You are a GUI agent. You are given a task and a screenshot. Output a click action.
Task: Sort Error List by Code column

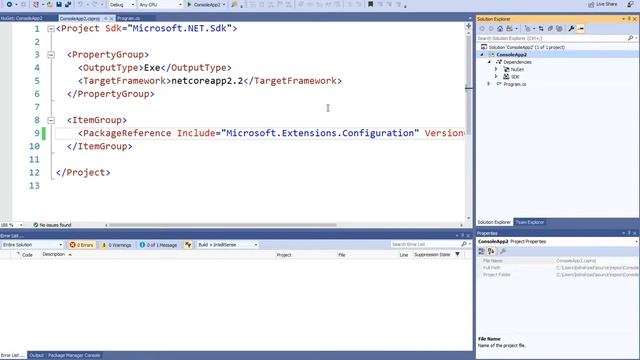click(27, 255)
